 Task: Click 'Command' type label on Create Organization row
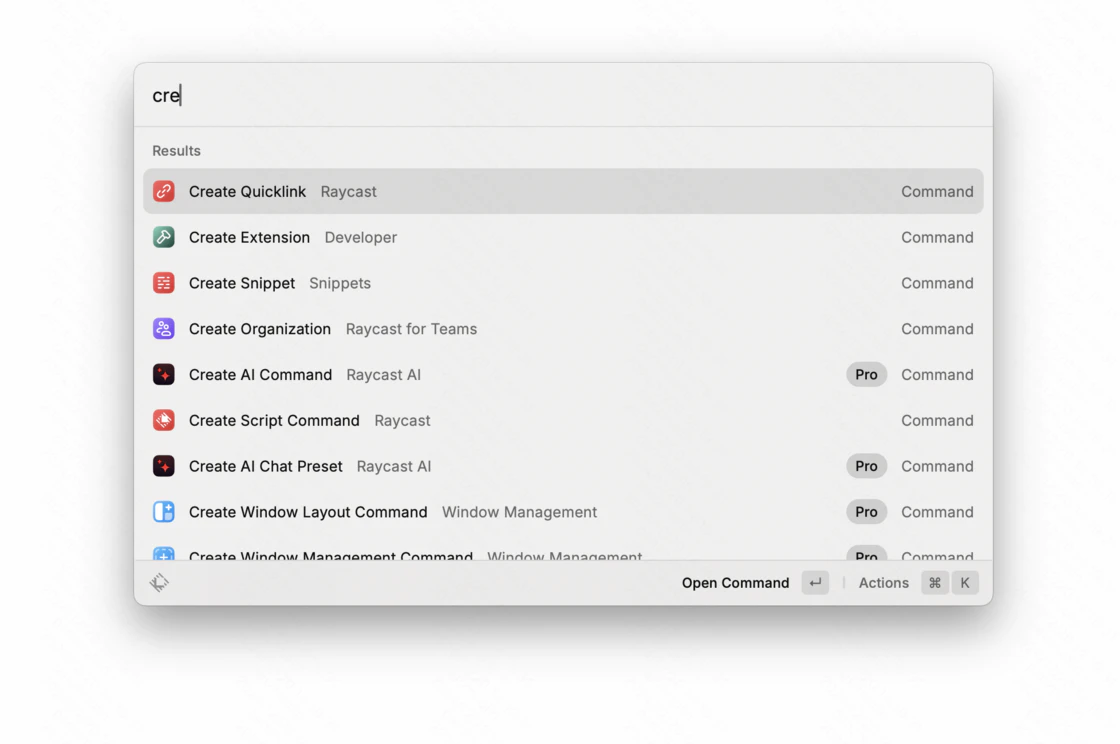(937, 328)
